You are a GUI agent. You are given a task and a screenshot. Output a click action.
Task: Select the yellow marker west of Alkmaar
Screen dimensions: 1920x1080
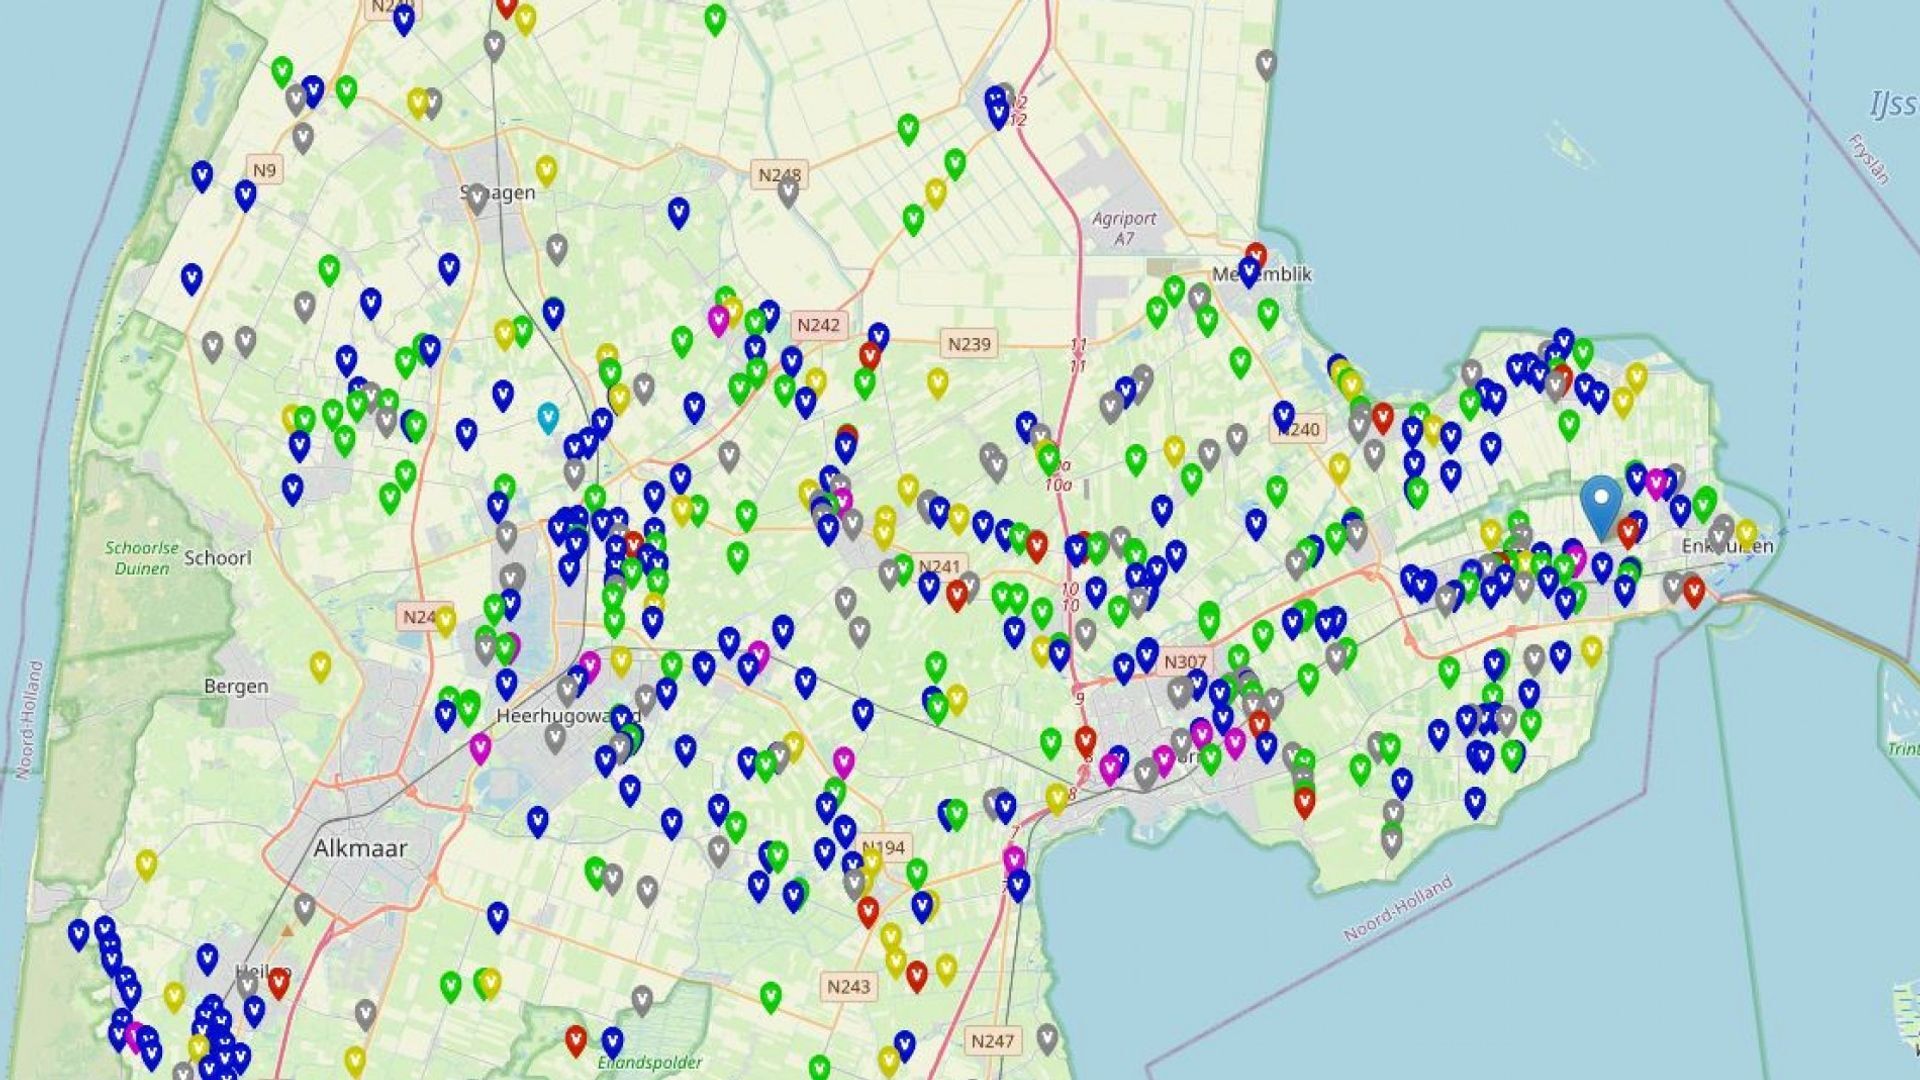(x=146, y=863)
